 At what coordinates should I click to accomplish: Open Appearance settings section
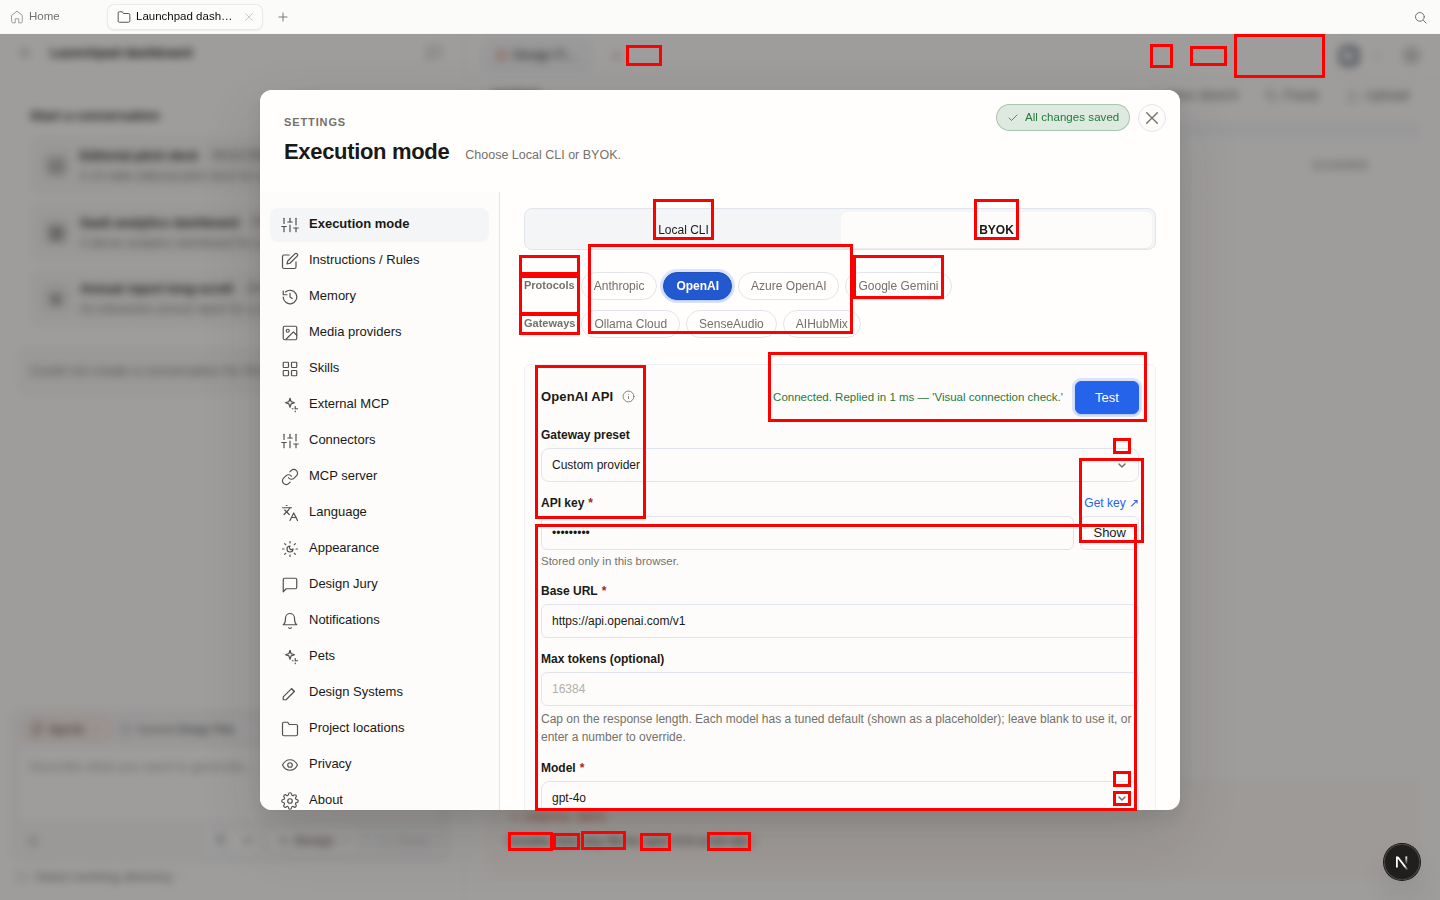coord(379,548)
